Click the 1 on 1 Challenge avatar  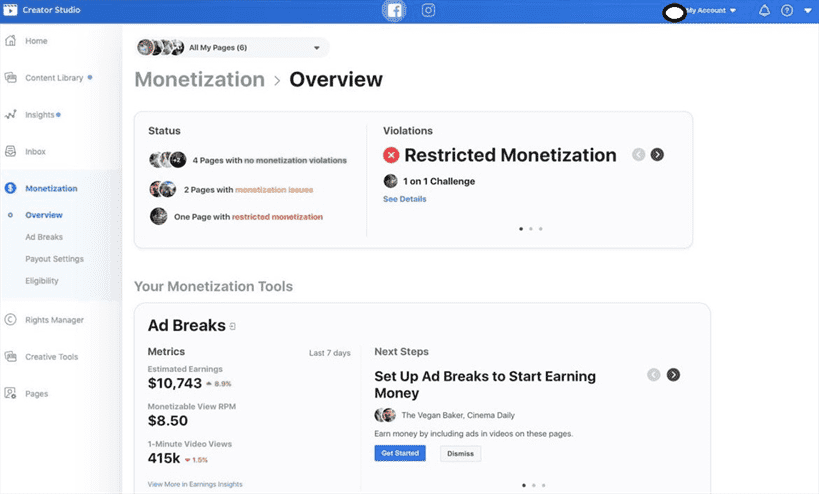[x=390, y=181]
